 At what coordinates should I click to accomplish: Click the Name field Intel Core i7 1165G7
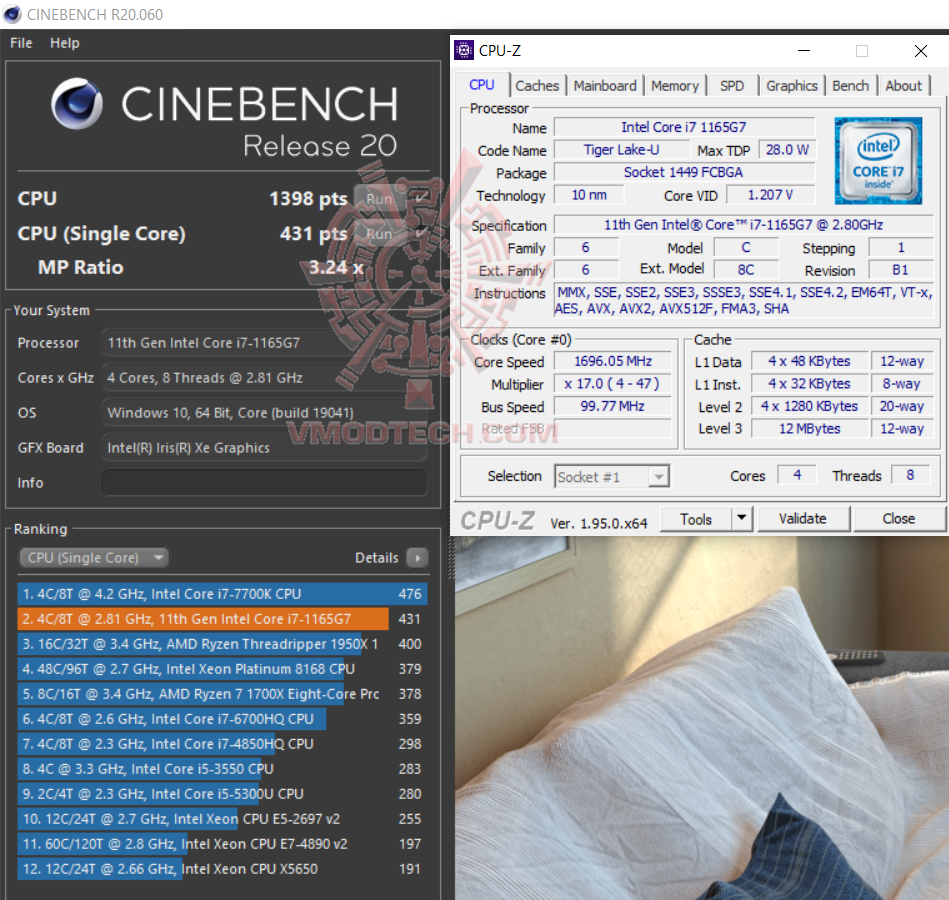(x=684, y=127)
